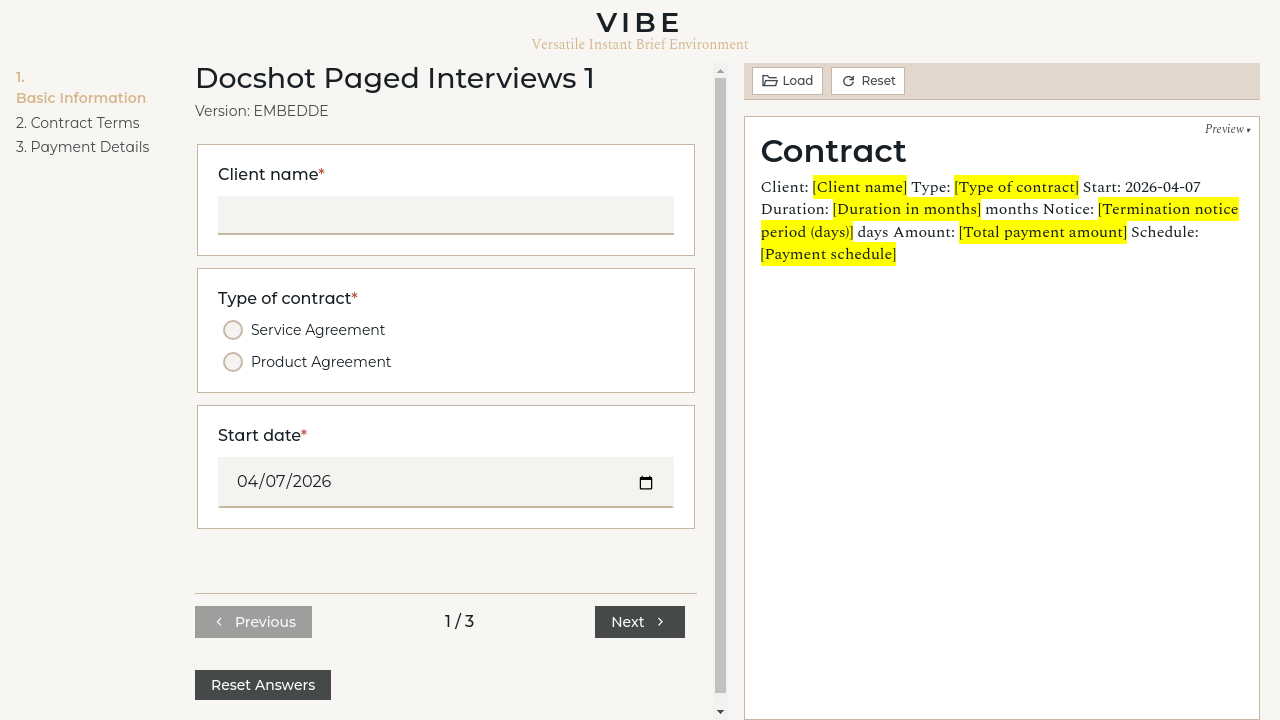This screenshot has height=720, width=1280.
Task: Click the highlighted Client name placeholder in the contract
Action: click(860, 187)
